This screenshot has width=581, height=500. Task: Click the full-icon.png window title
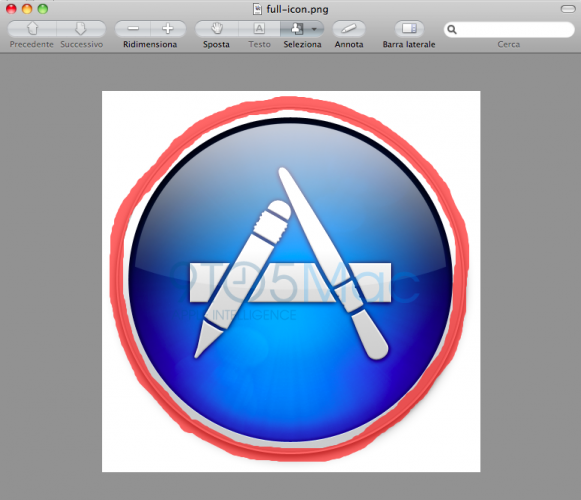click(298, 9)
